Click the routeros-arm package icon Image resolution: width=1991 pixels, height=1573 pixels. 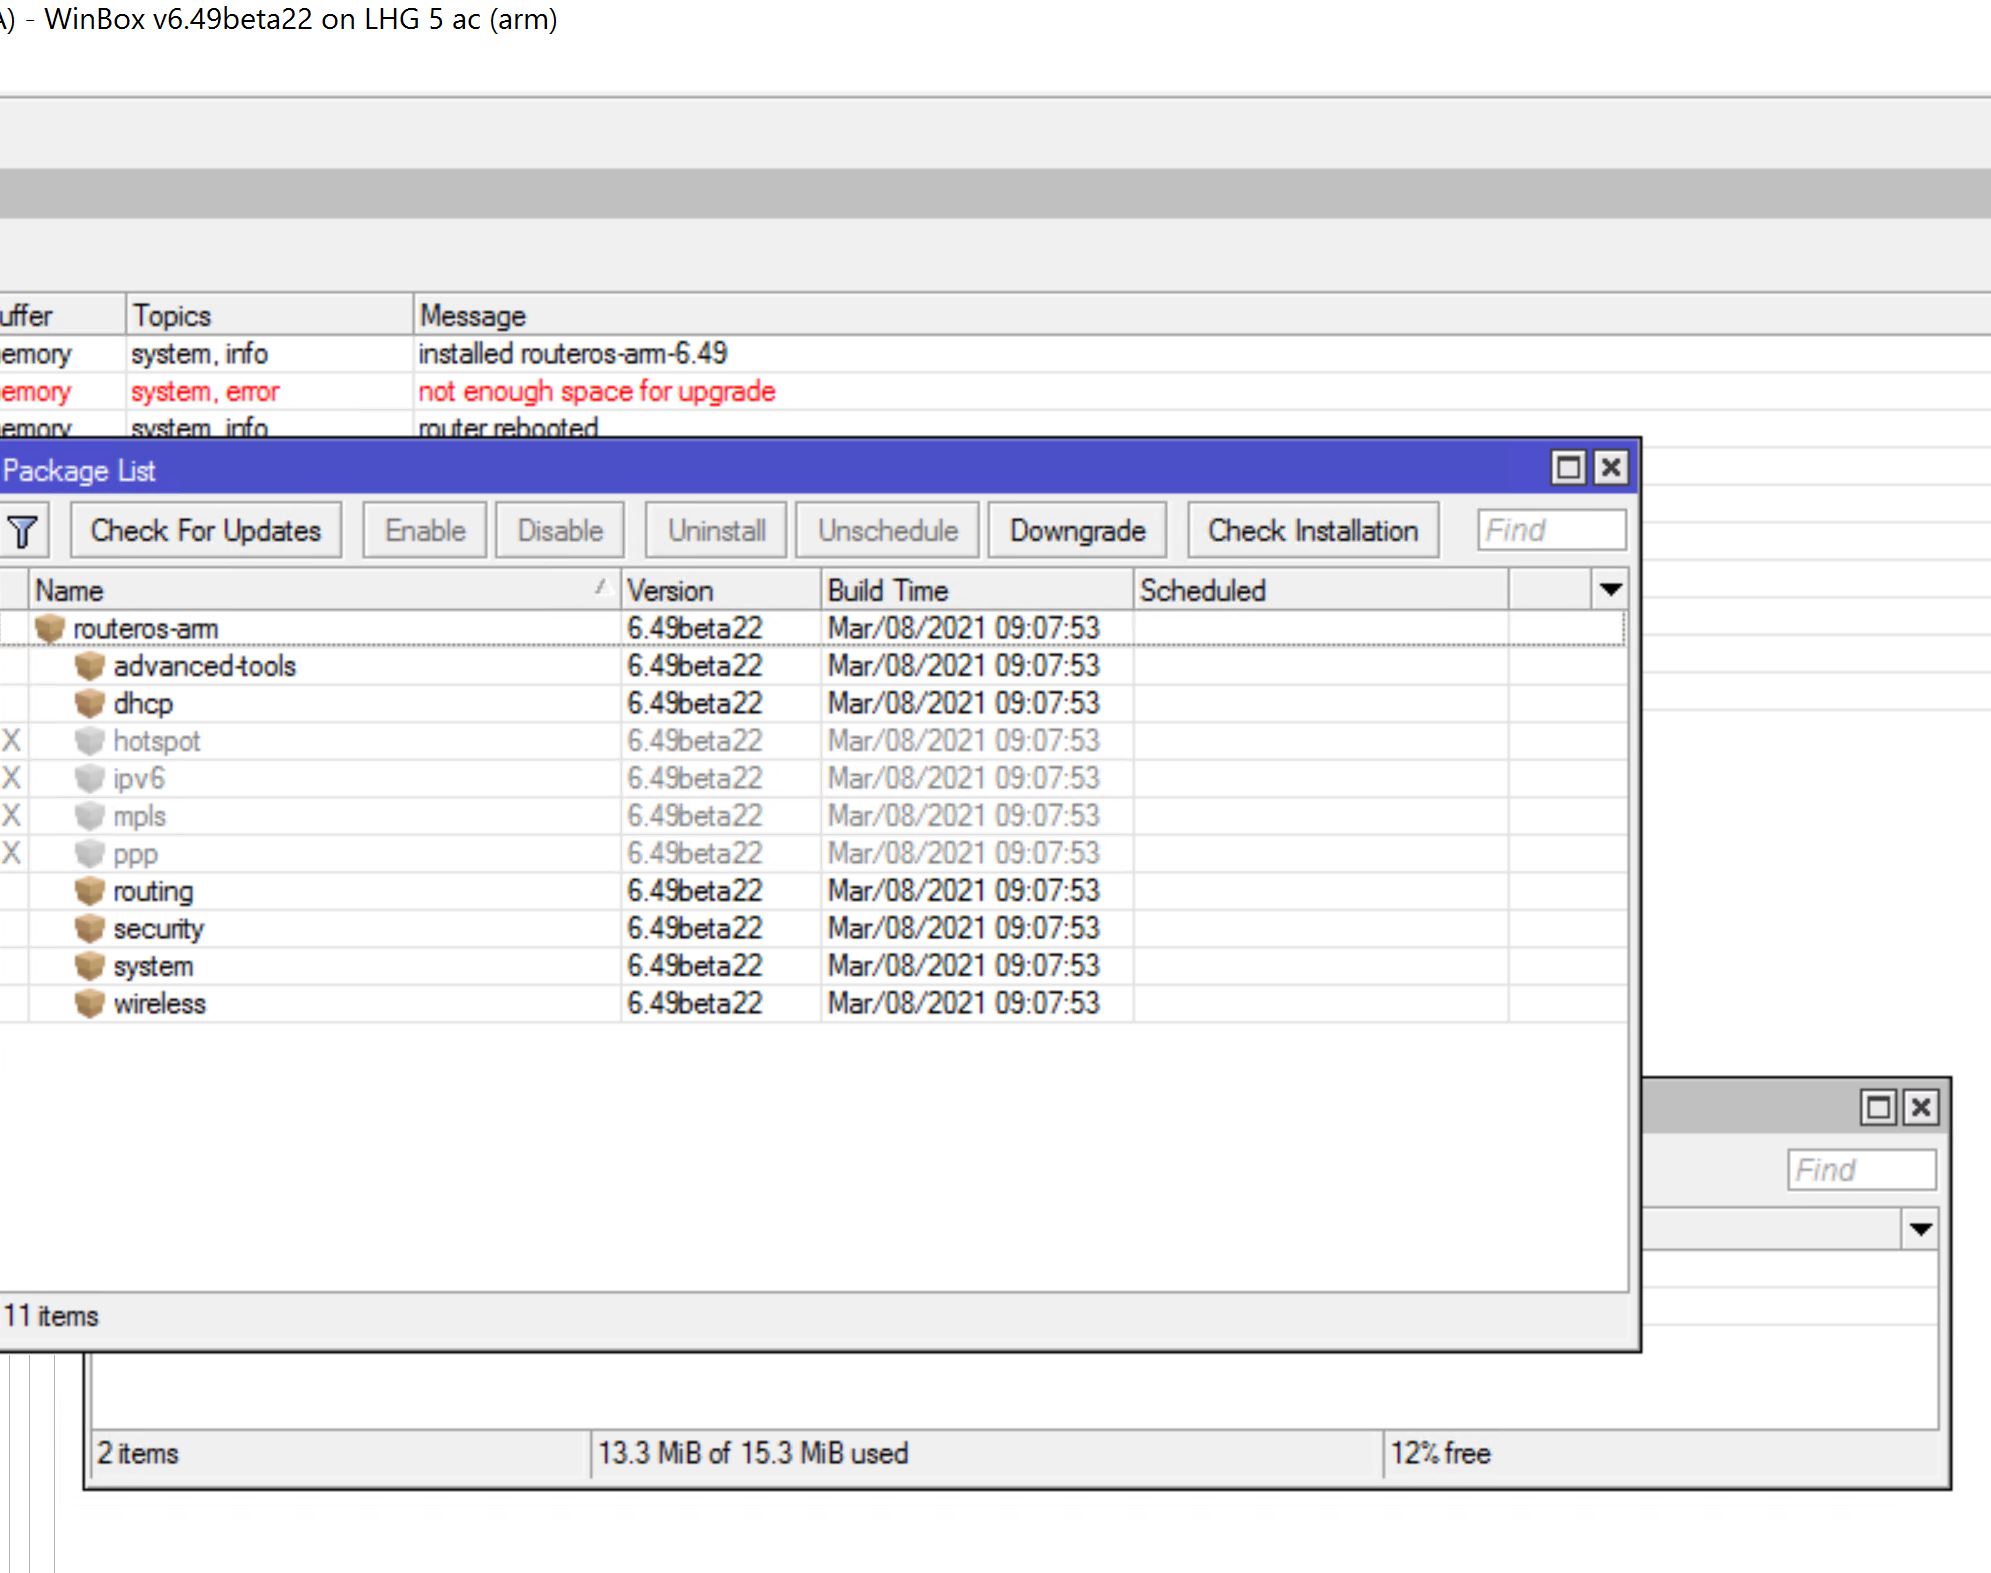49,629
